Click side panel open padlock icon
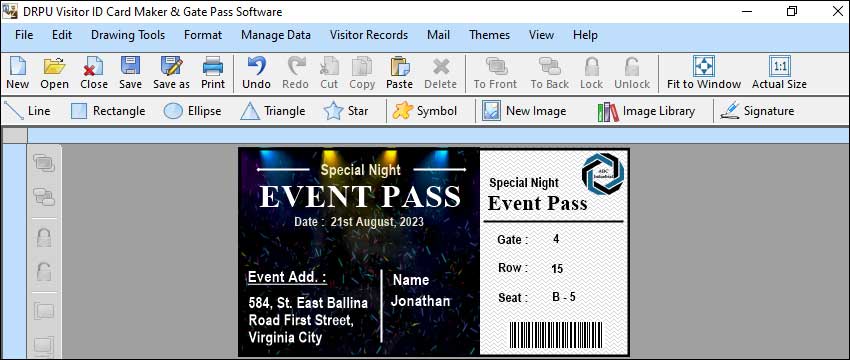Screen dimensions: 850x360 (x=44, y=271)
